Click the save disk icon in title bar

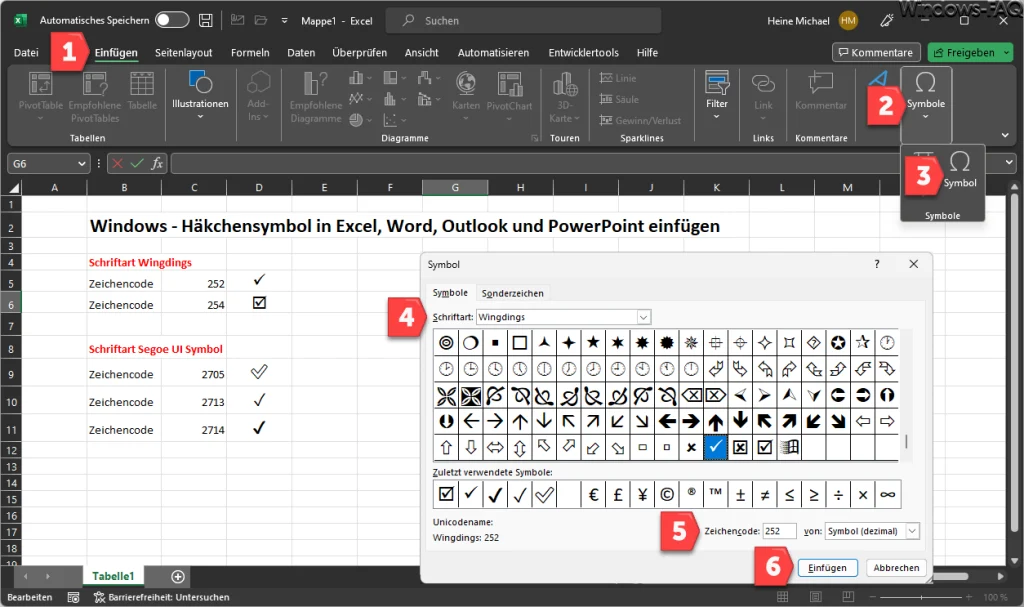tap(206, 20)
